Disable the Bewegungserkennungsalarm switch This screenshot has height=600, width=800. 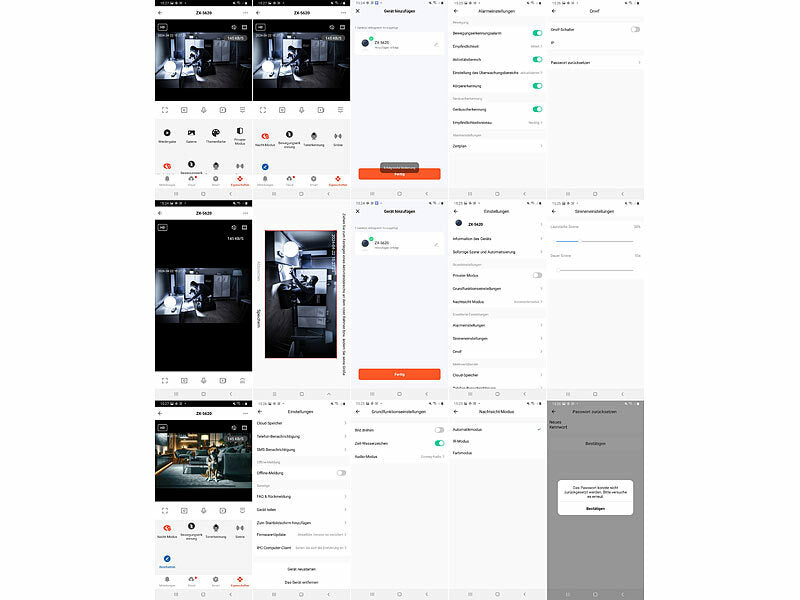[x=537, y=33]
